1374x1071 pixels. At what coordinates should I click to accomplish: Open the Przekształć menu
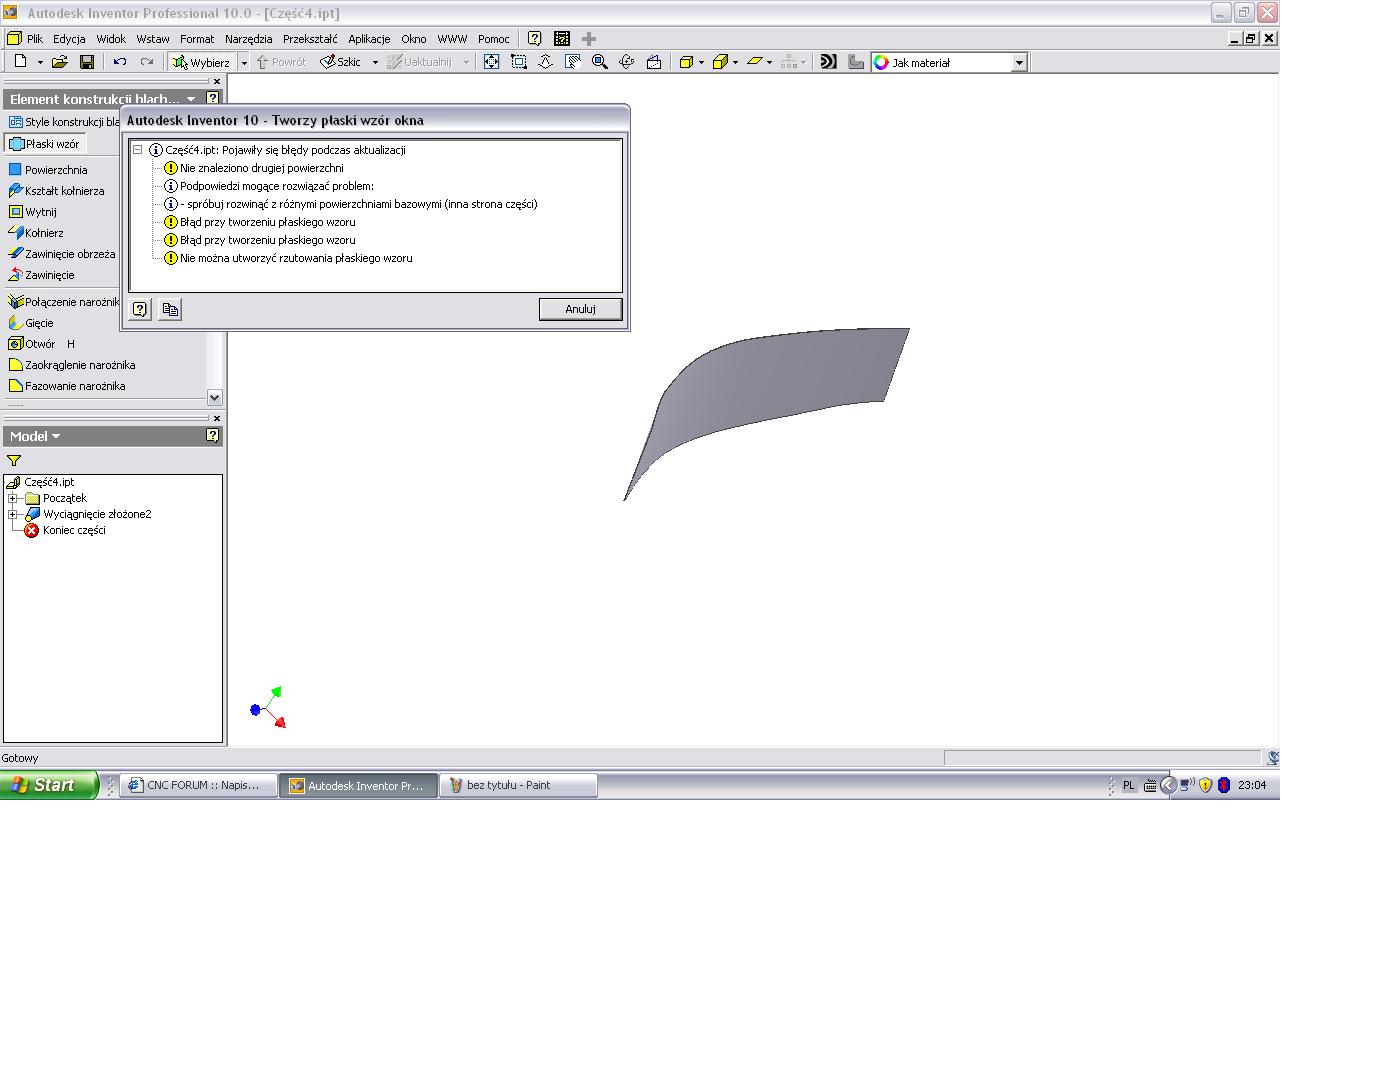coord(310,39)
